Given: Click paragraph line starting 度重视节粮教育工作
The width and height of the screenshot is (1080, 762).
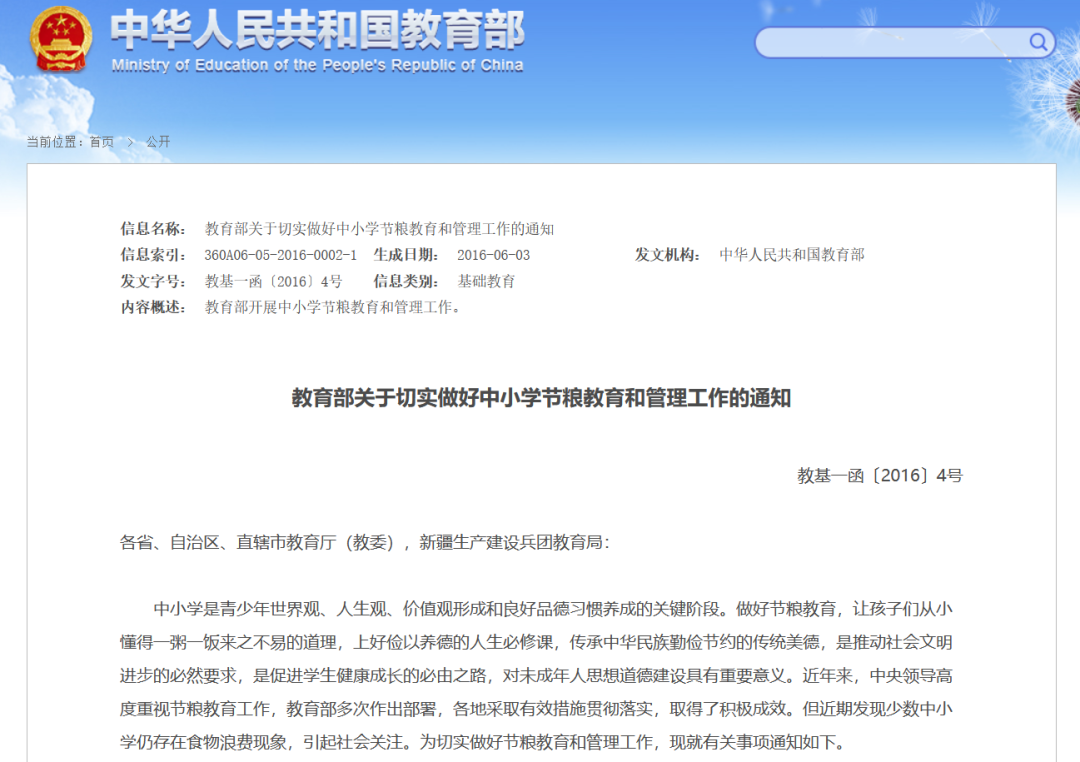Looking at the screenshot, I should [536, 709].
